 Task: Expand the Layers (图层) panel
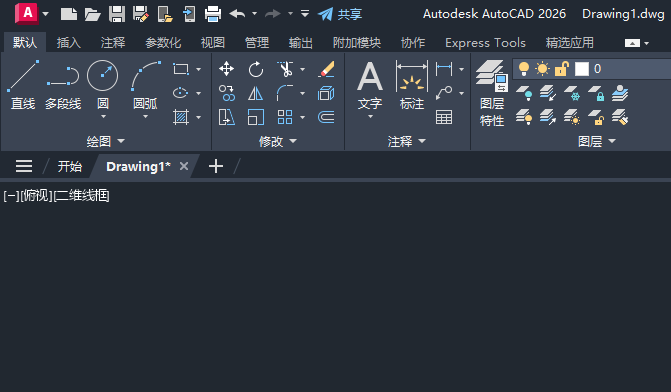pos(597,141)
